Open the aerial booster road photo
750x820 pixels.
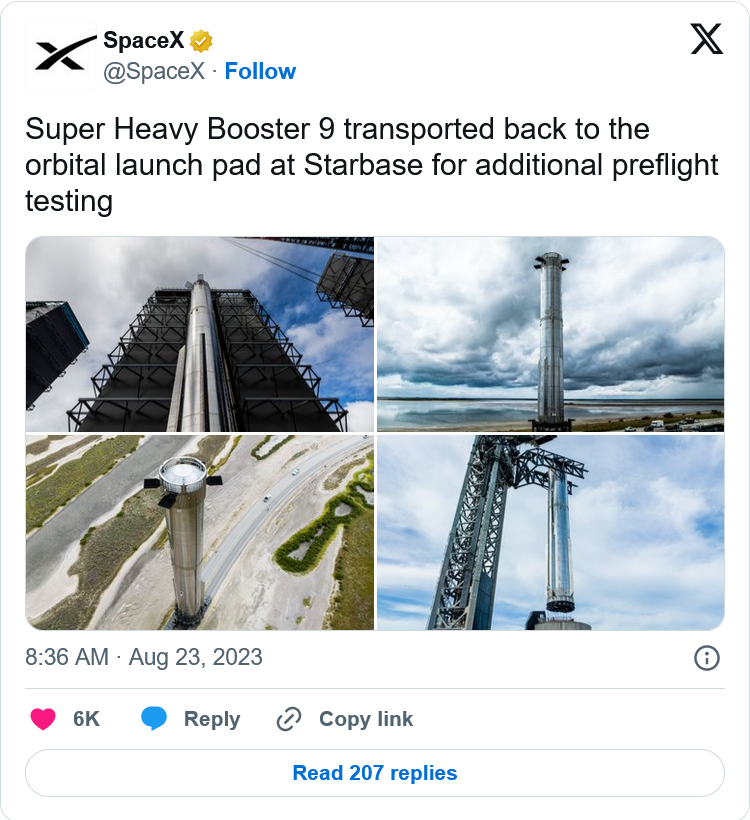tap(200, 532)
